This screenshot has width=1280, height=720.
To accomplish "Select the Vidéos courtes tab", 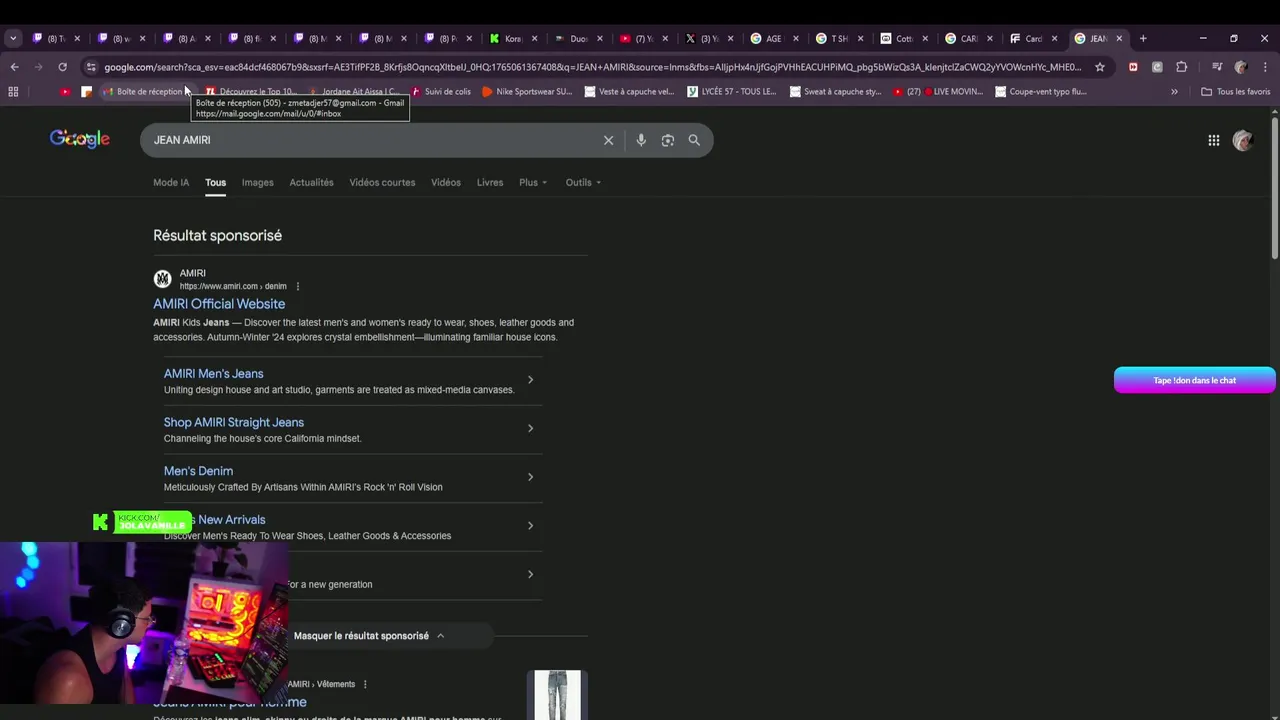I will pyautogui.click(x=382, y=182).
